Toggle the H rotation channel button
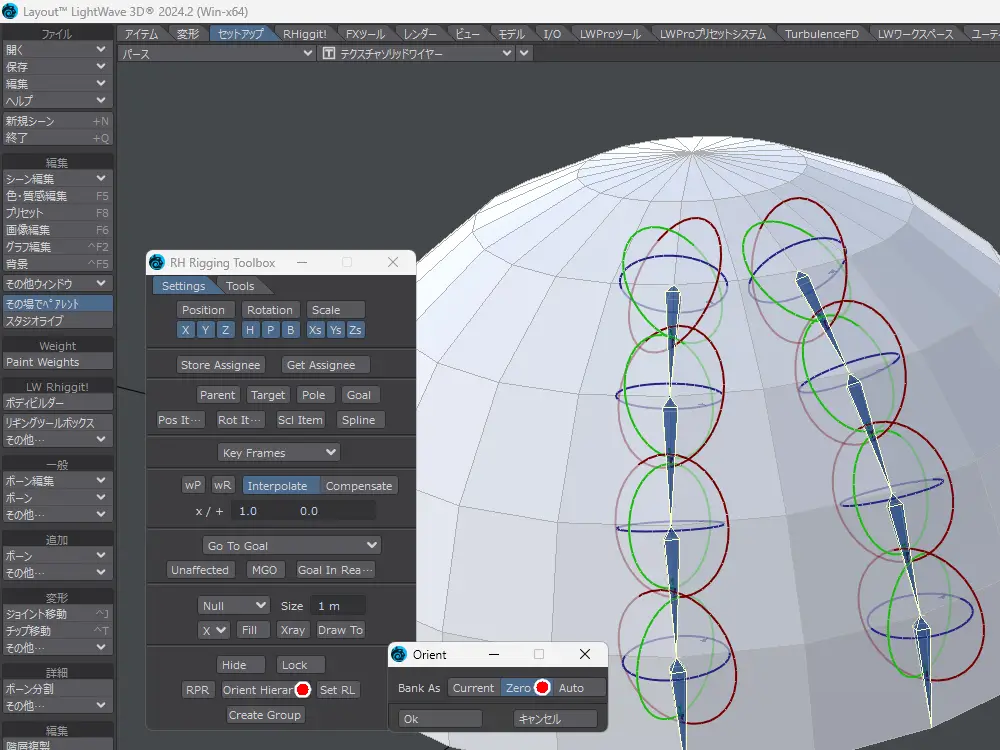The height and width of the screenshot is (750, 1000). (x=250, y=330)
